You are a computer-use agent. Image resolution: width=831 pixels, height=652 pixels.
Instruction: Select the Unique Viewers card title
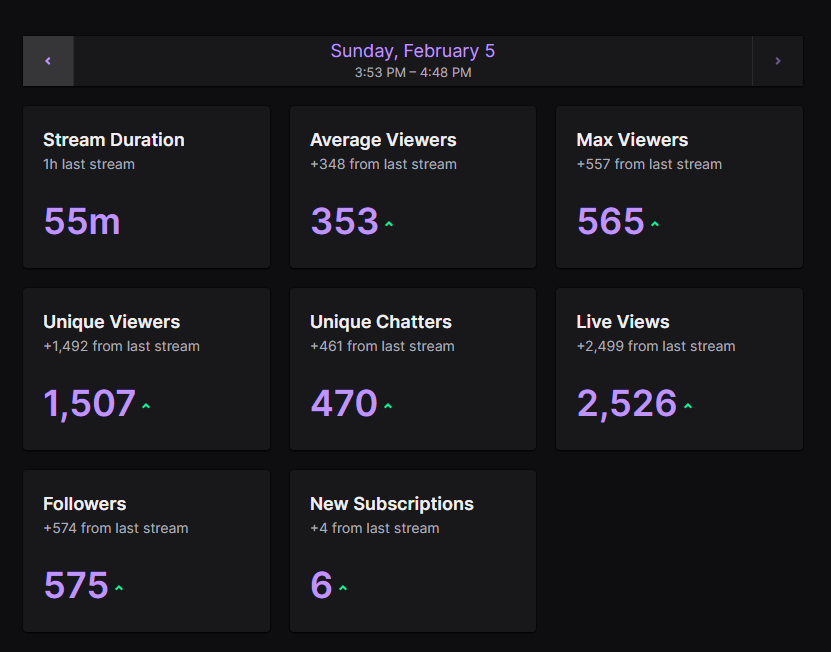pos(112,322)
